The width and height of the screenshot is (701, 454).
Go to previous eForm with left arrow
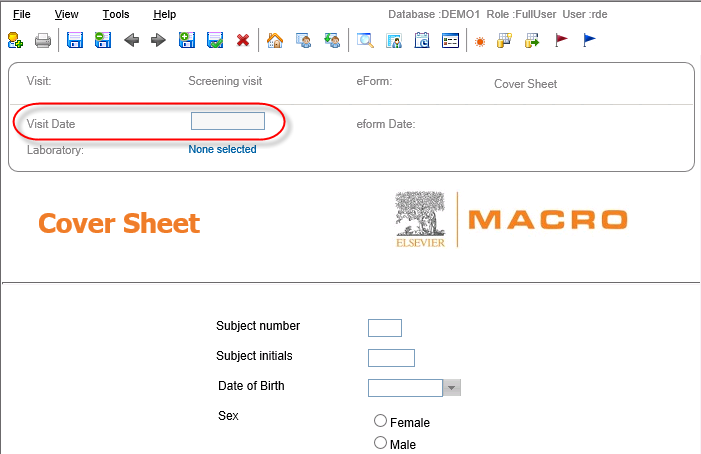tap(131, 41)
